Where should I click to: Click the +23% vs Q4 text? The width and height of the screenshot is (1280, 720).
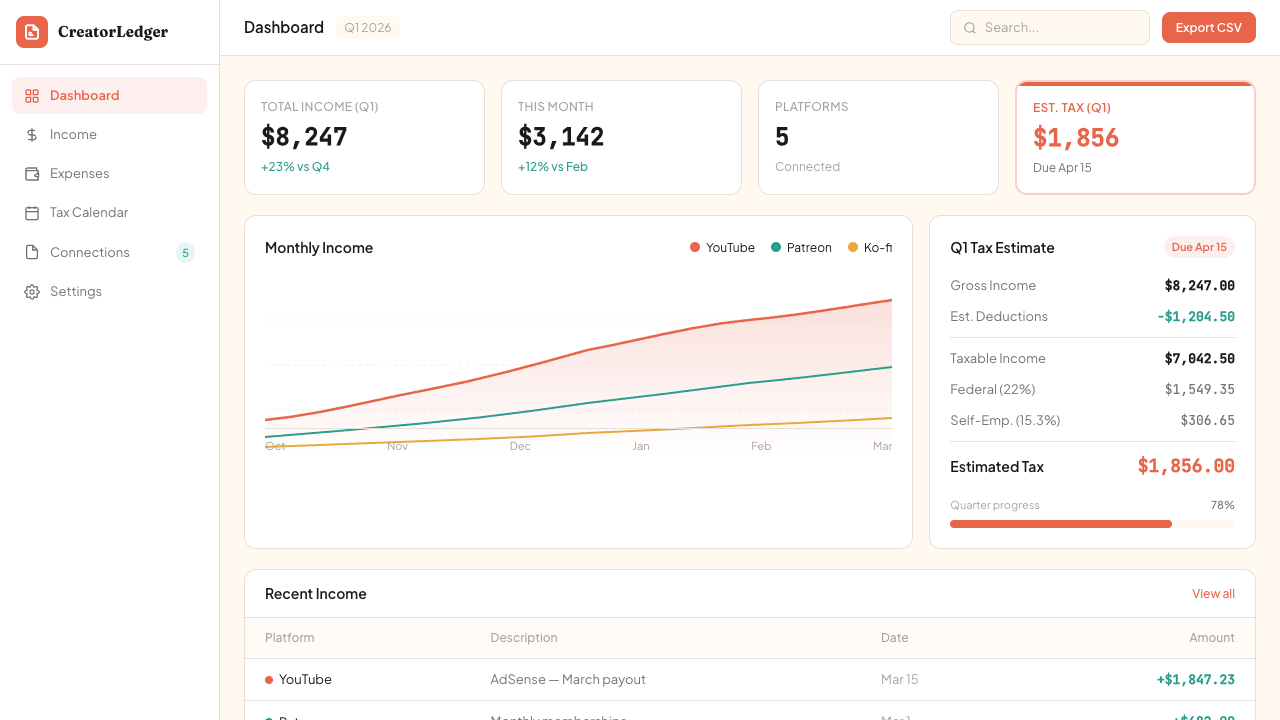click(x=295, y=167)
